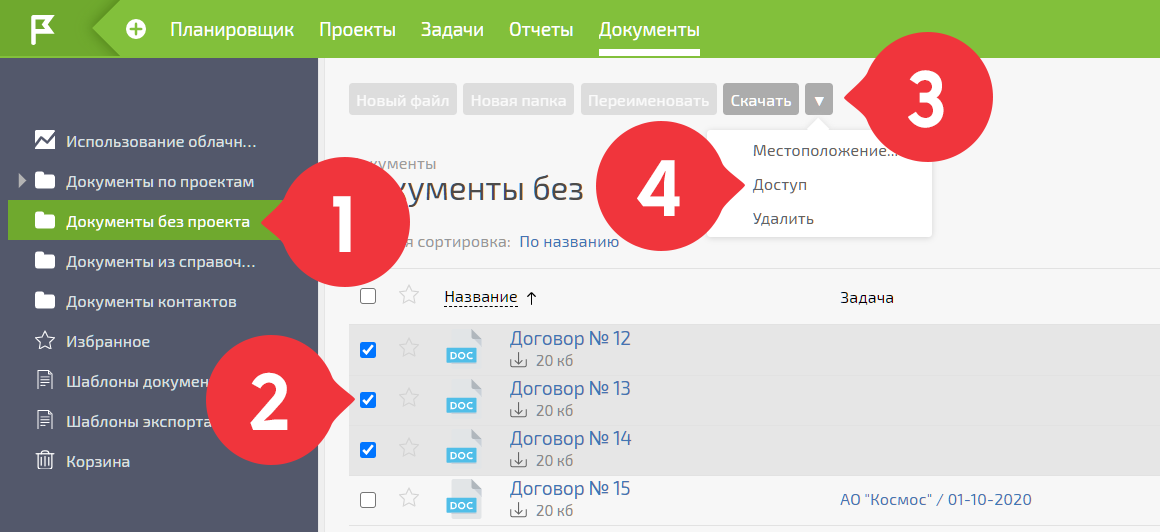This screenshot has height=532, width=1160.
Task: Click download icon under Договор № 15
Action: pos(519,510)
